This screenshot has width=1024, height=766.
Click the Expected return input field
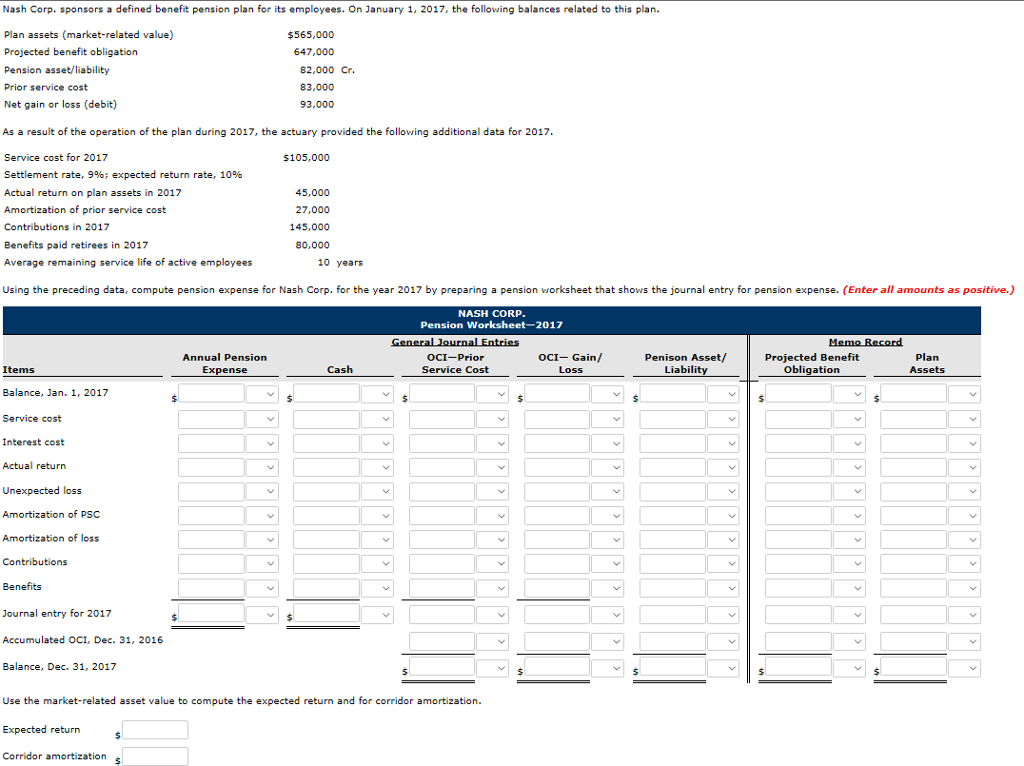click(x=155, y=730)
